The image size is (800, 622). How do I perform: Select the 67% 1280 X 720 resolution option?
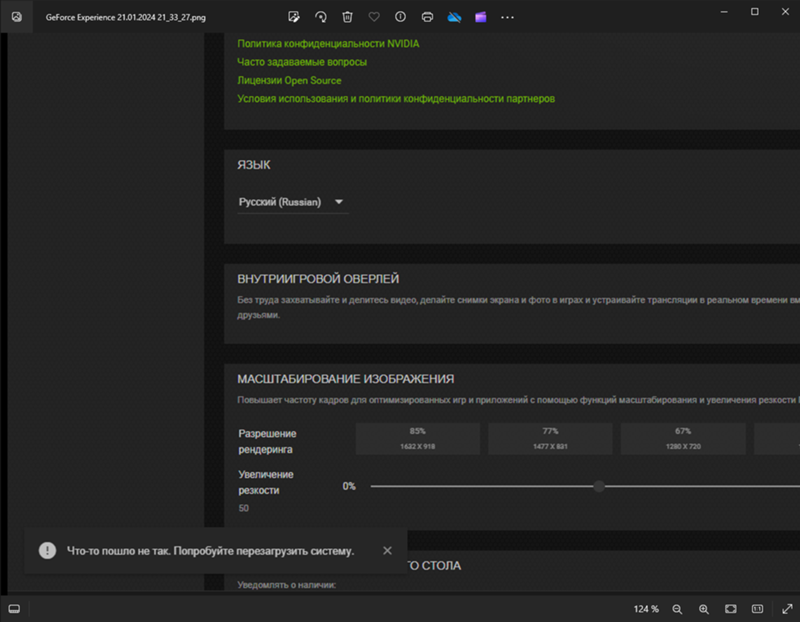(x=682, y=437)
